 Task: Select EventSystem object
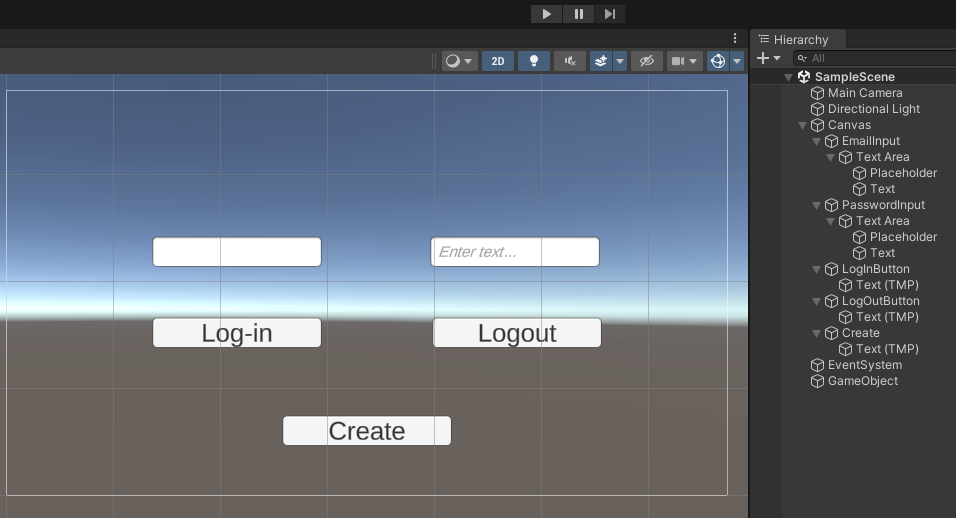coord(864,365)
